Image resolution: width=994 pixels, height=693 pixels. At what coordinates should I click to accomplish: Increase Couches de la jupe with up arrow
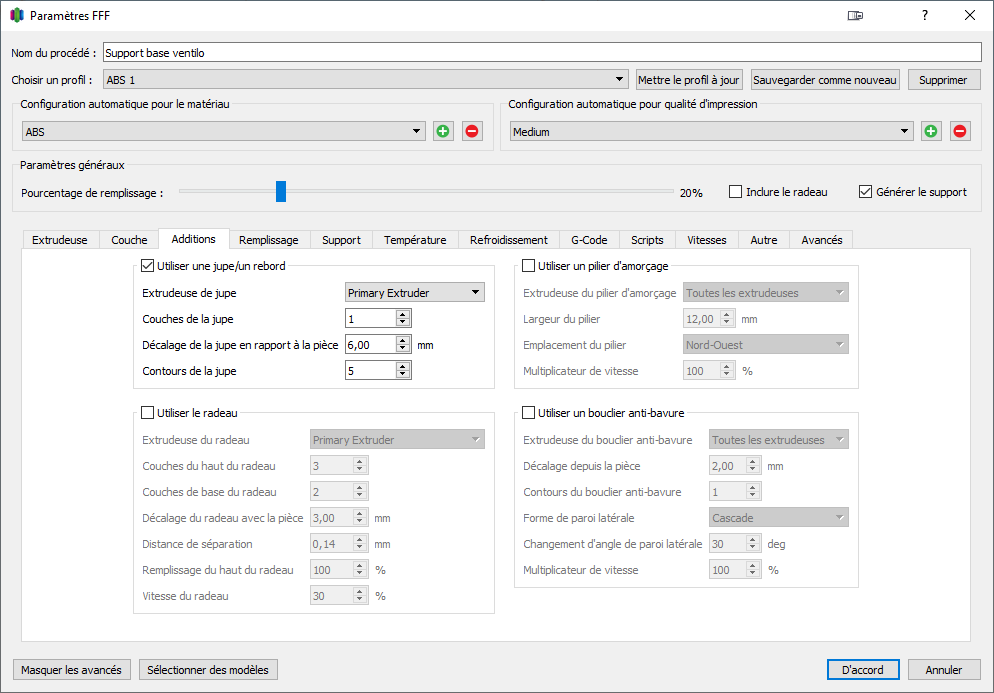[x=403, y=314]
